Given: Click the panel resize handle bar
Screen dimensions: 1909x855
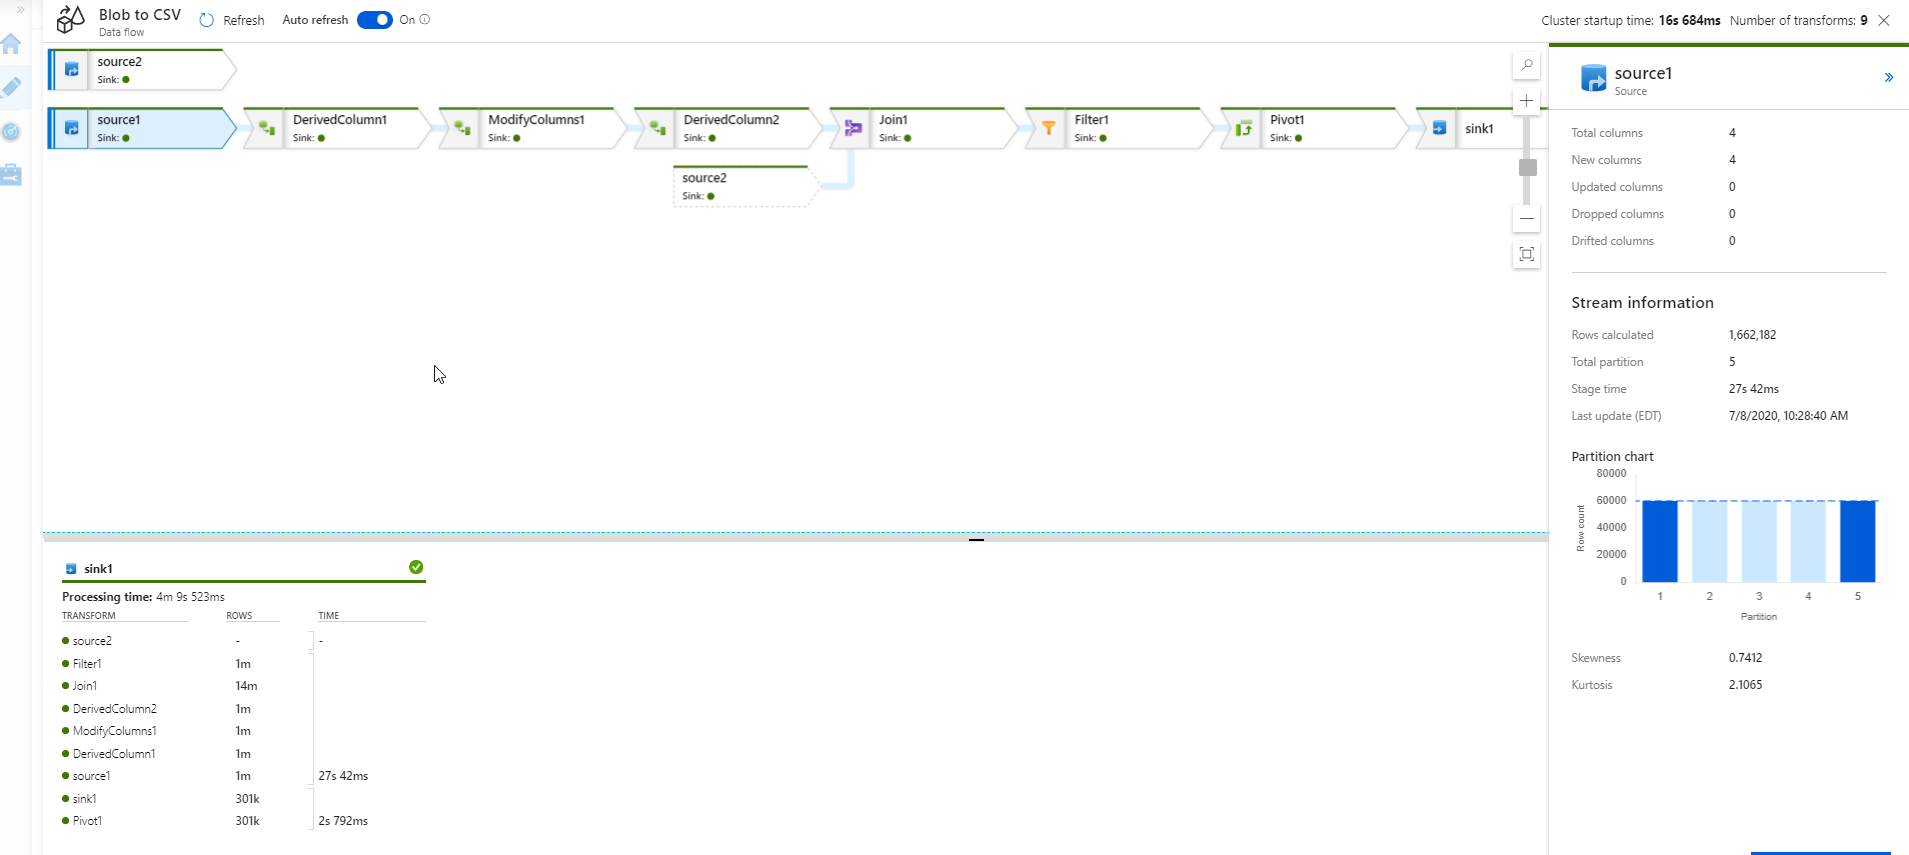Looking at the screenshot, I should tap(976, 539).
